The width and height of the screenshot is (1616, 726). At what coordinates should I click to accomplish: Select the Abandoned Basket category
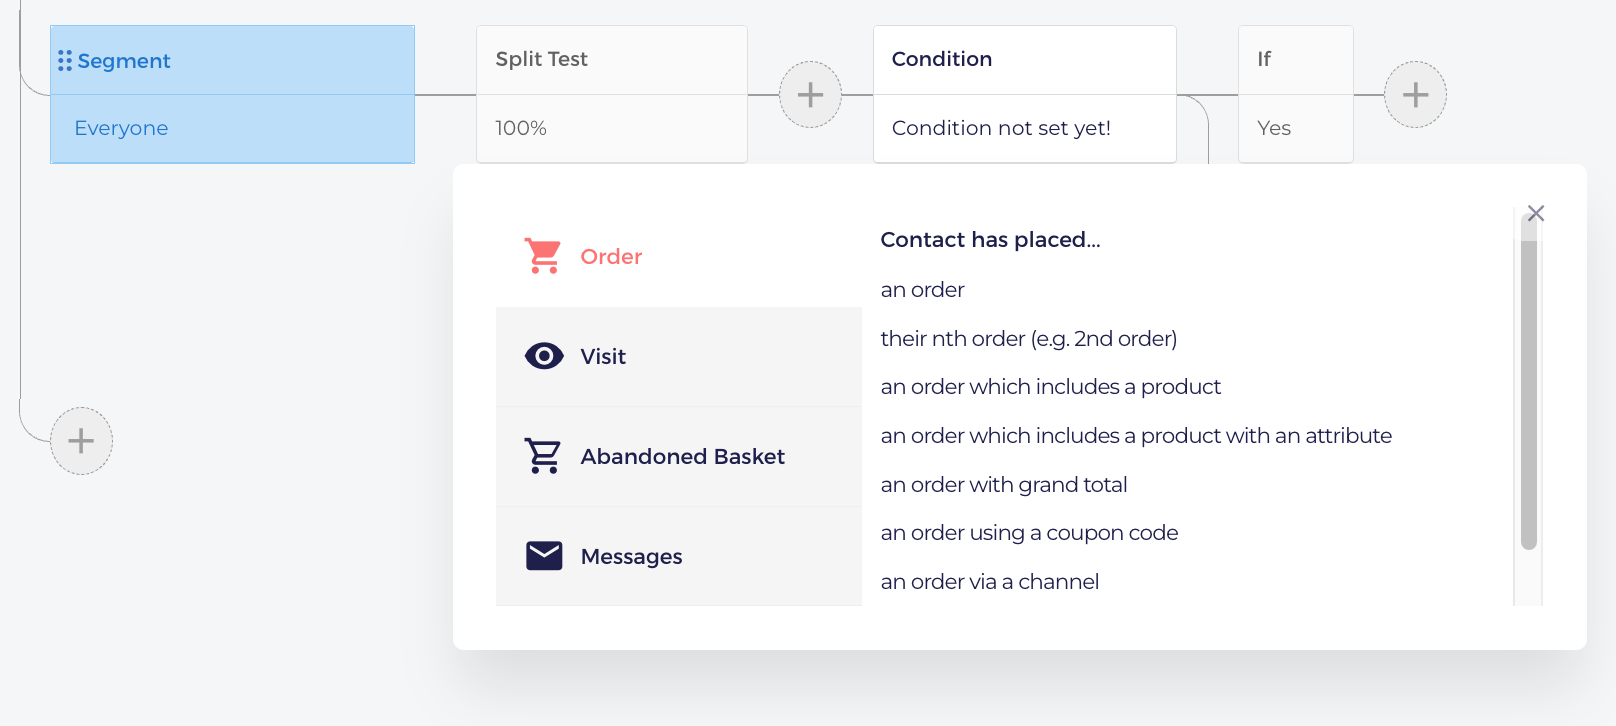click(x=679, y=457)
